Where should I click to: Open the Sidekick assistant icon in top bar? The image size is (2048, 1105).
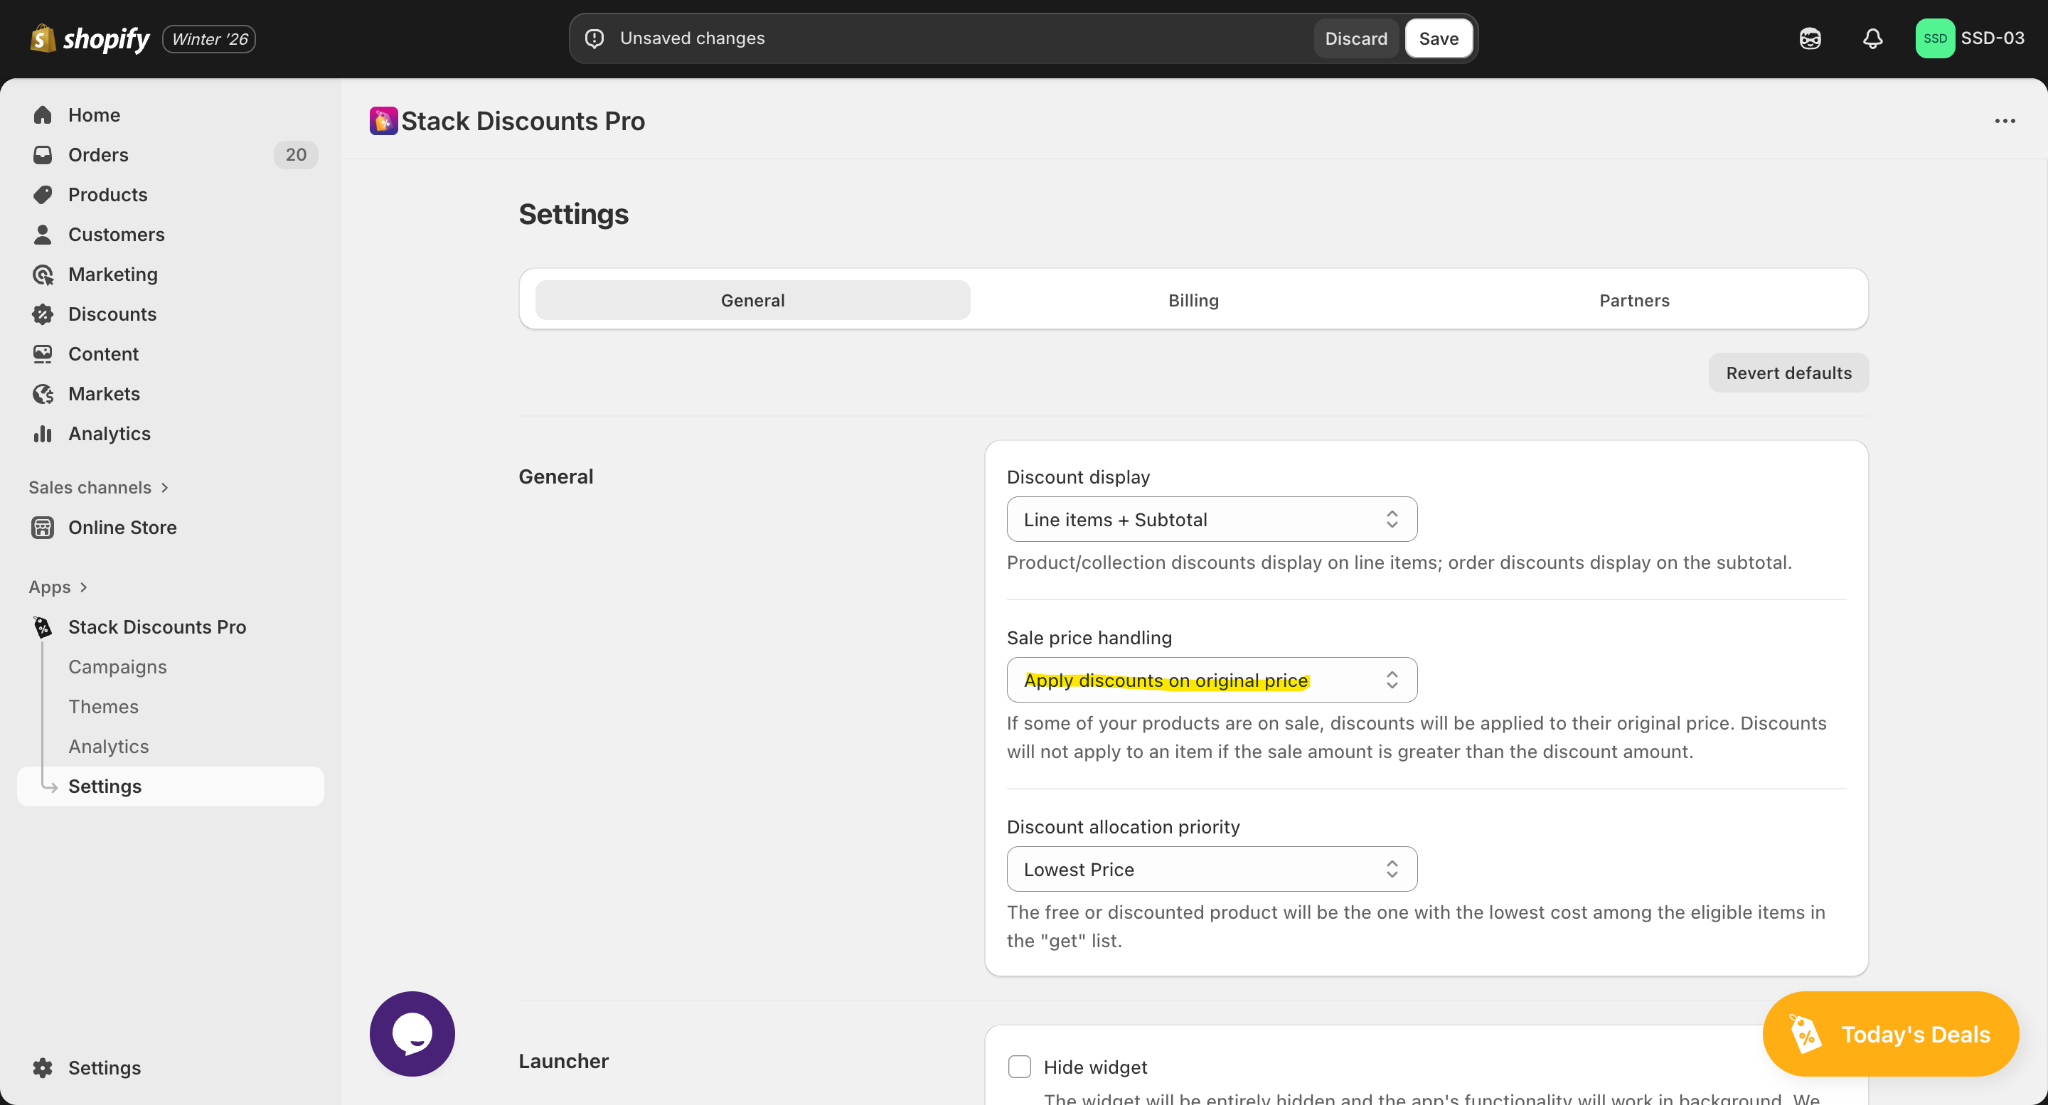pyautogui.click(x=1810, y=39)
